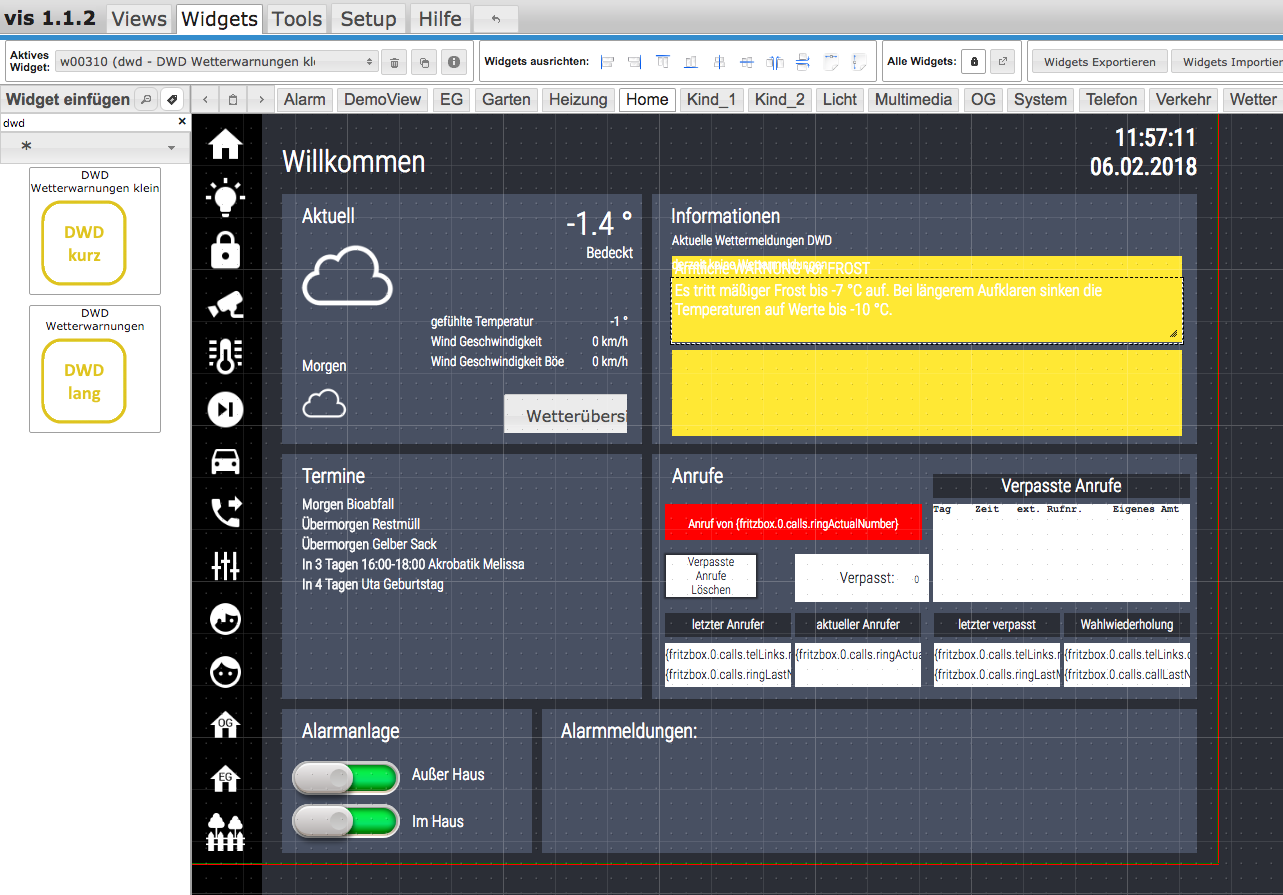1283x895 pixels.
Task: Click the padlock icon in the sidebar
Action: (225, 249)
